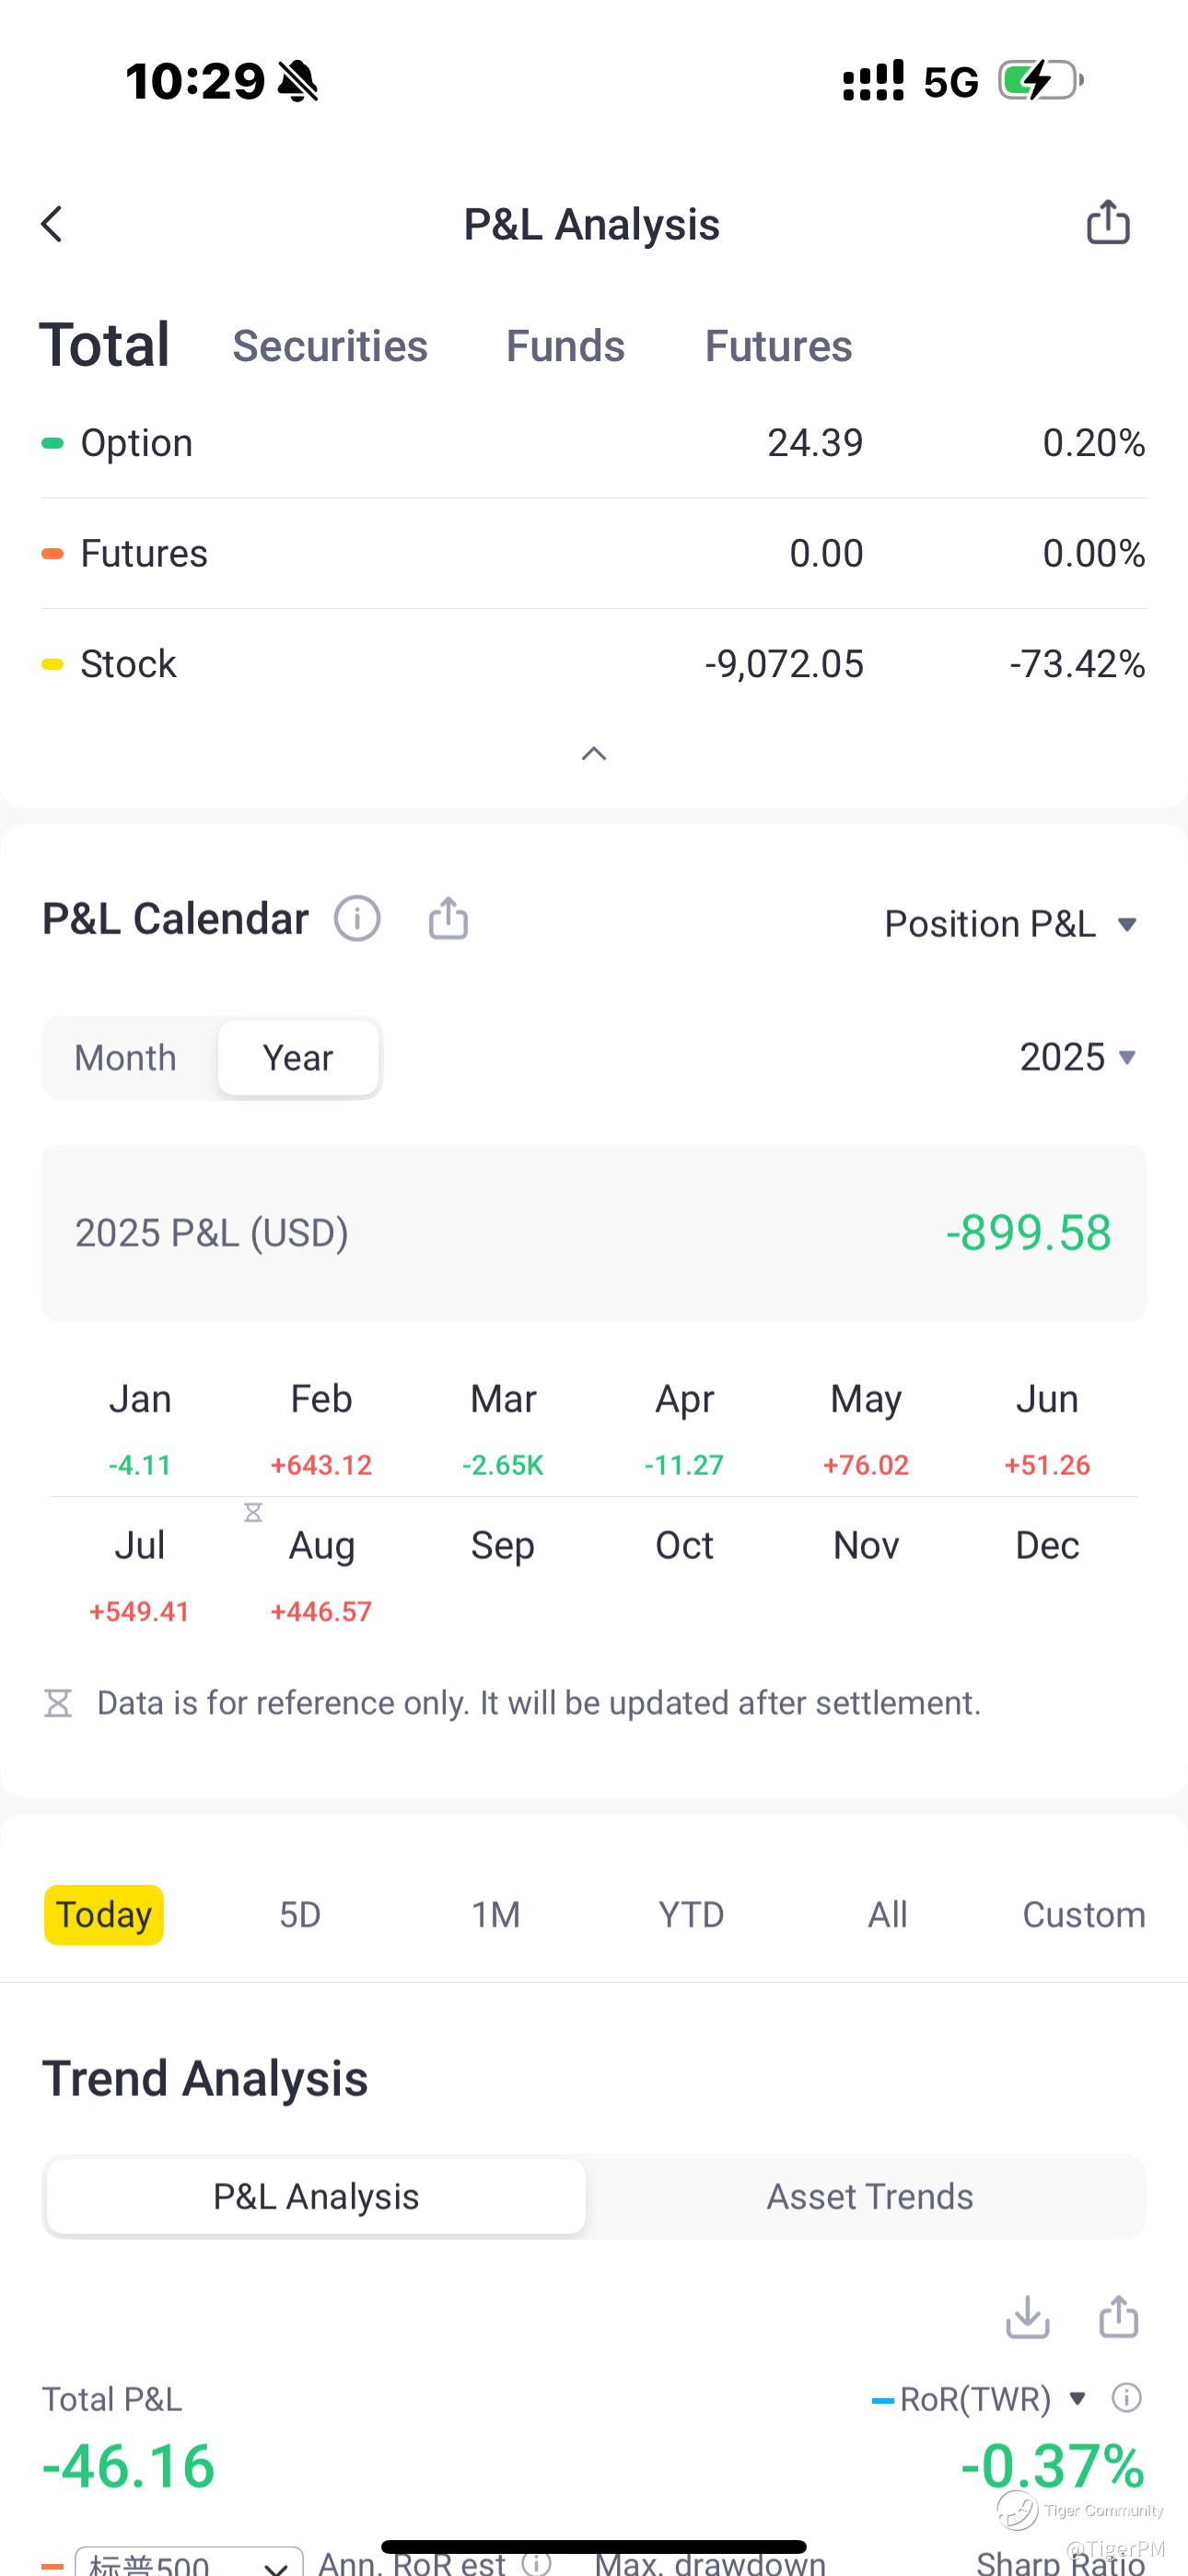Select the Custom time range
Screen dimensions: 1188x2576
click(x=1083, y=1914)
